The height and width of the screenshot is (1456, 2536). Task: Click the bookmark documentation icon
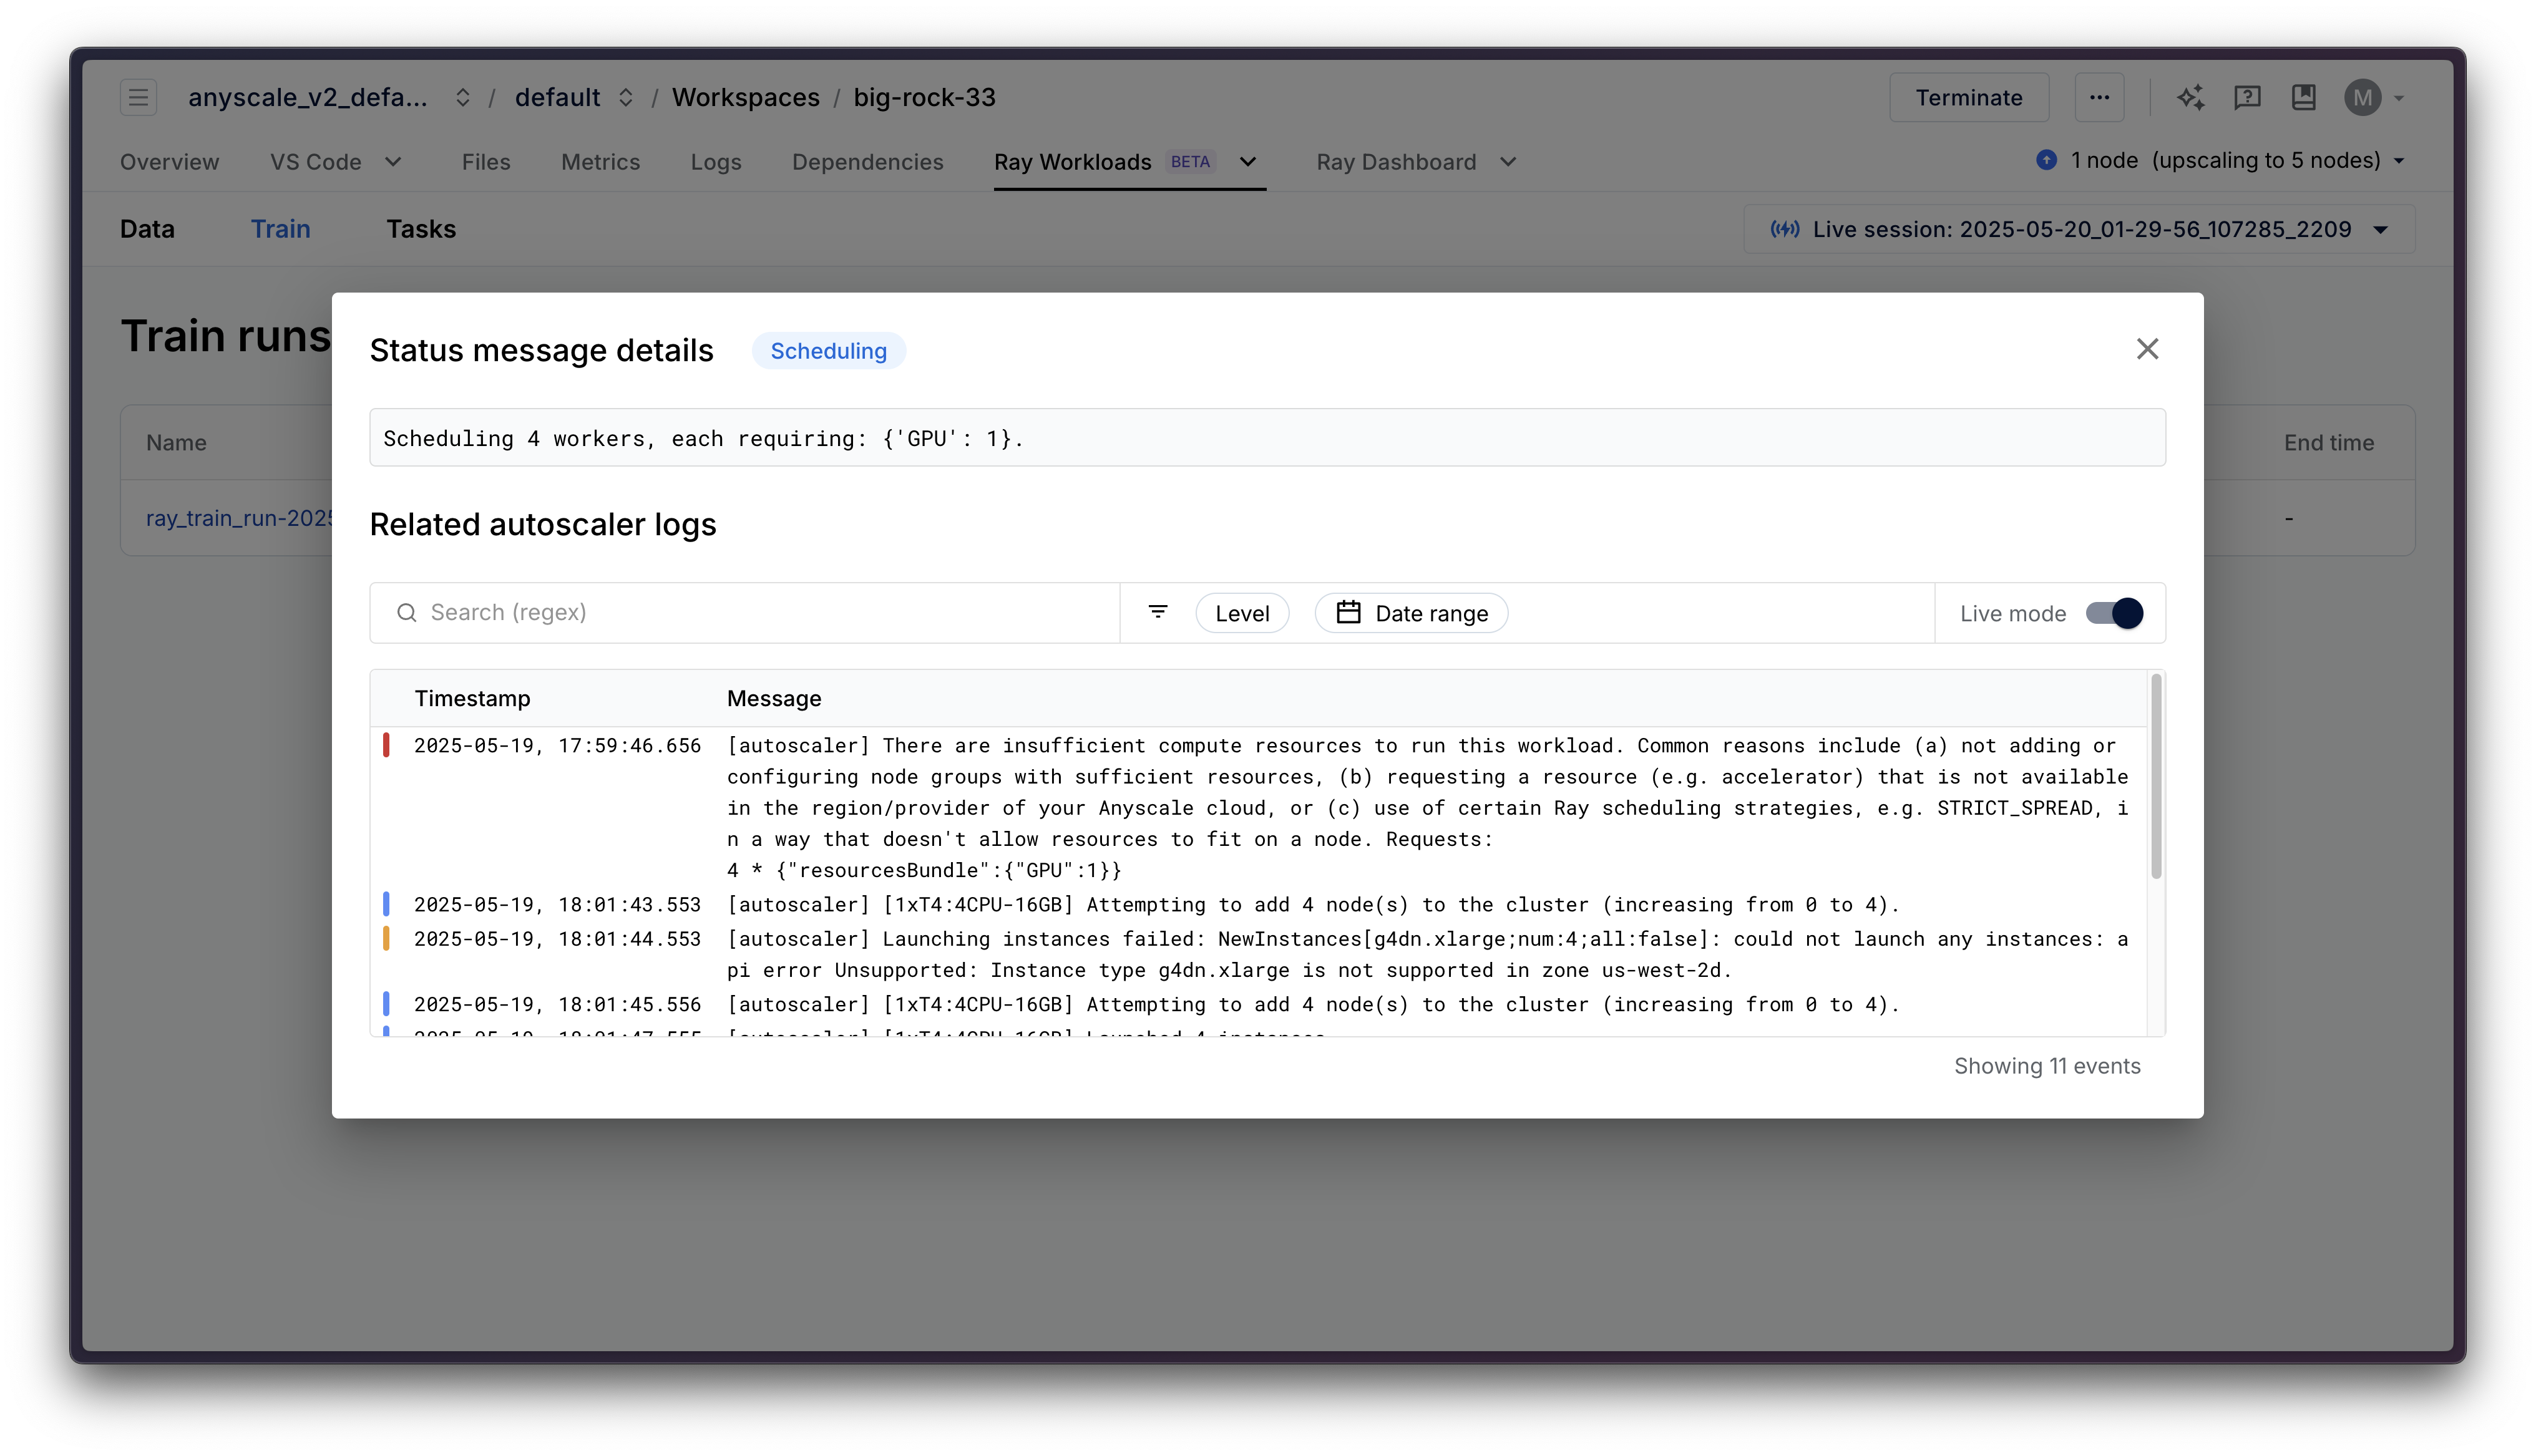[2303, 97]
